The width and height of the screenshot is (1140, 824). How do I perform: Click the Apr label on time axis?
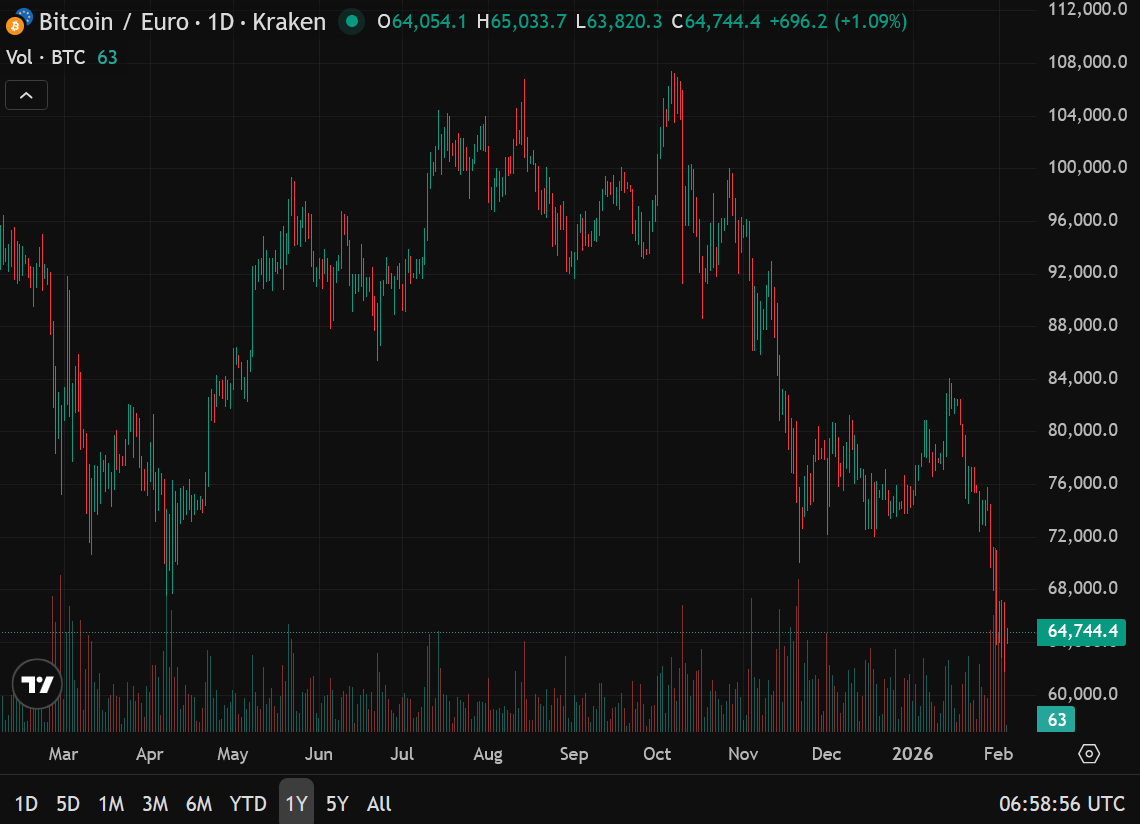(150, 754)
